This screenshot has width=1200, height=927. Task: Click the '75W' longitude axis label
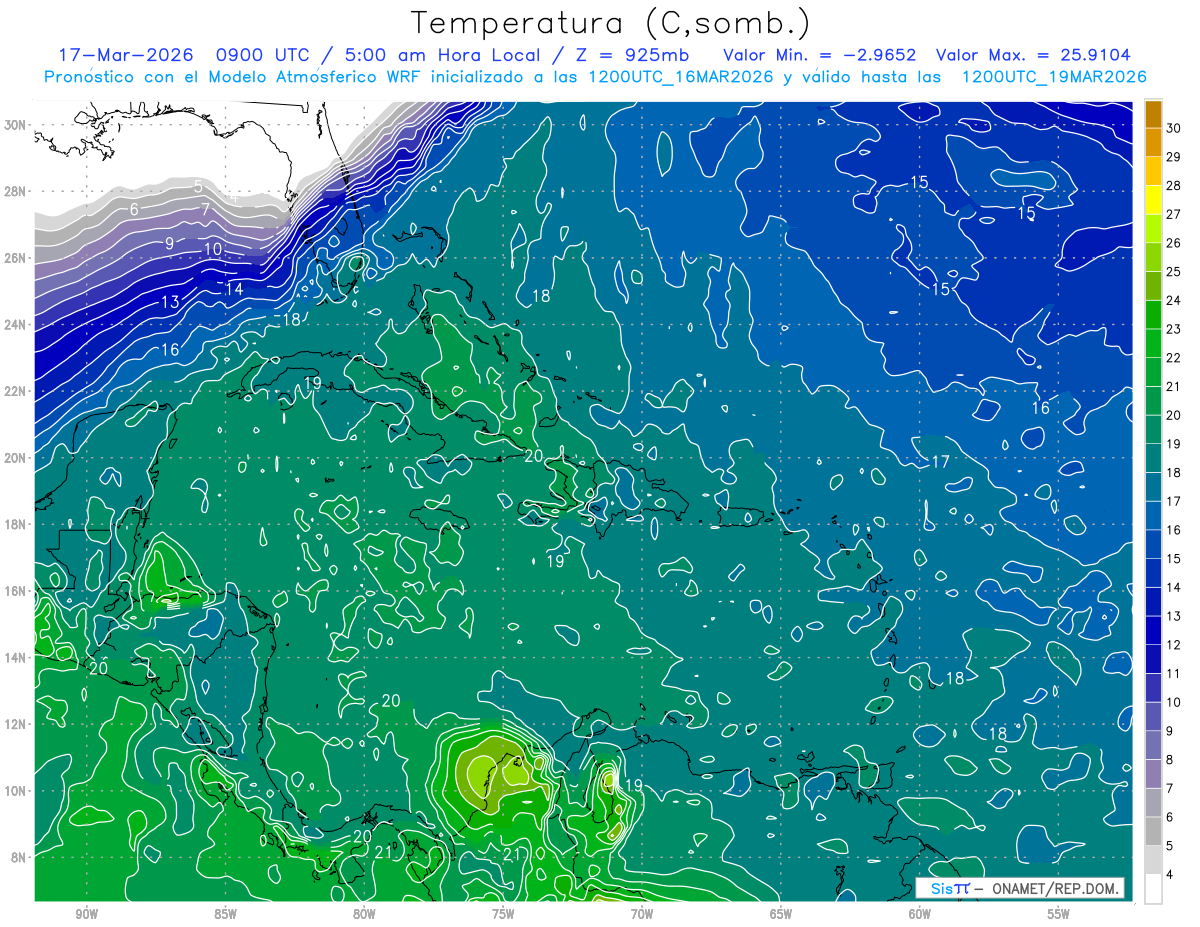click(503, 915)
